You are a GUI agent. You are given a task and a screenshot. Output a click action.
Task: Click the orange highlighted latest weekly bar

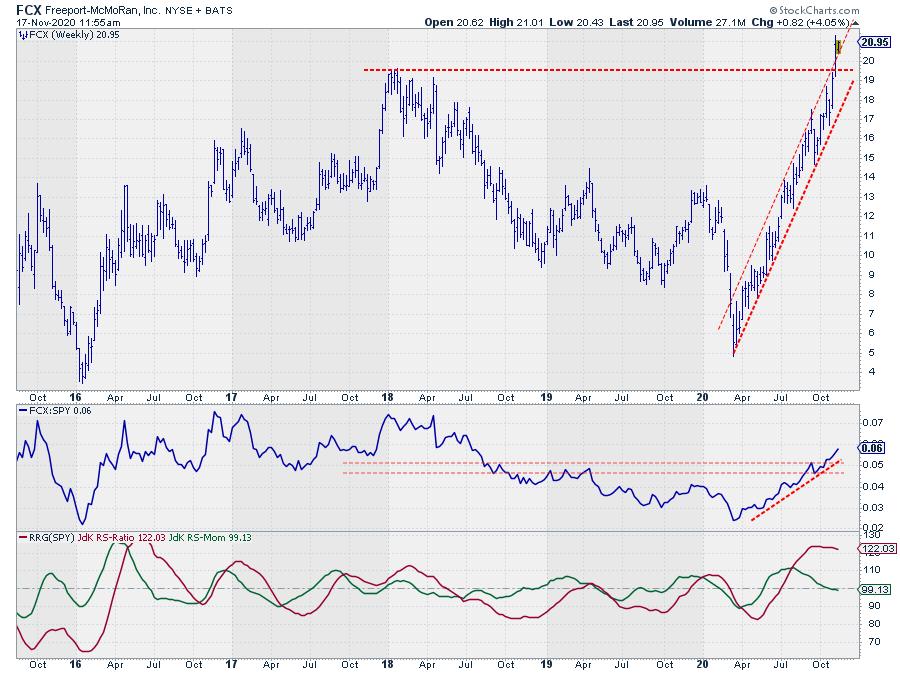[x=838, y=44]
